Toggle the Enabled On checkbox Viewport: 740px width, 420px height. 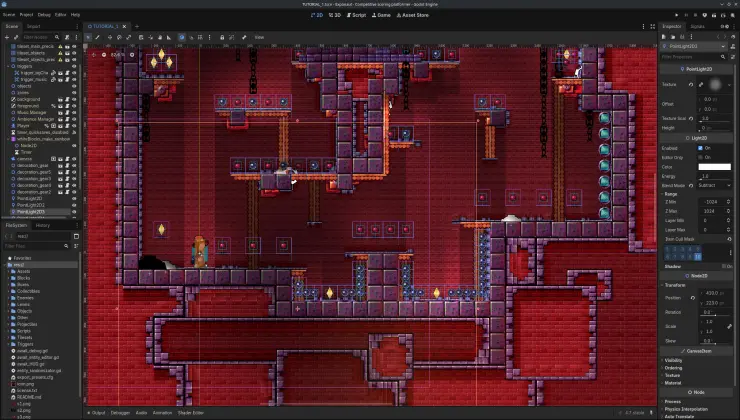(x=700, y=148)
